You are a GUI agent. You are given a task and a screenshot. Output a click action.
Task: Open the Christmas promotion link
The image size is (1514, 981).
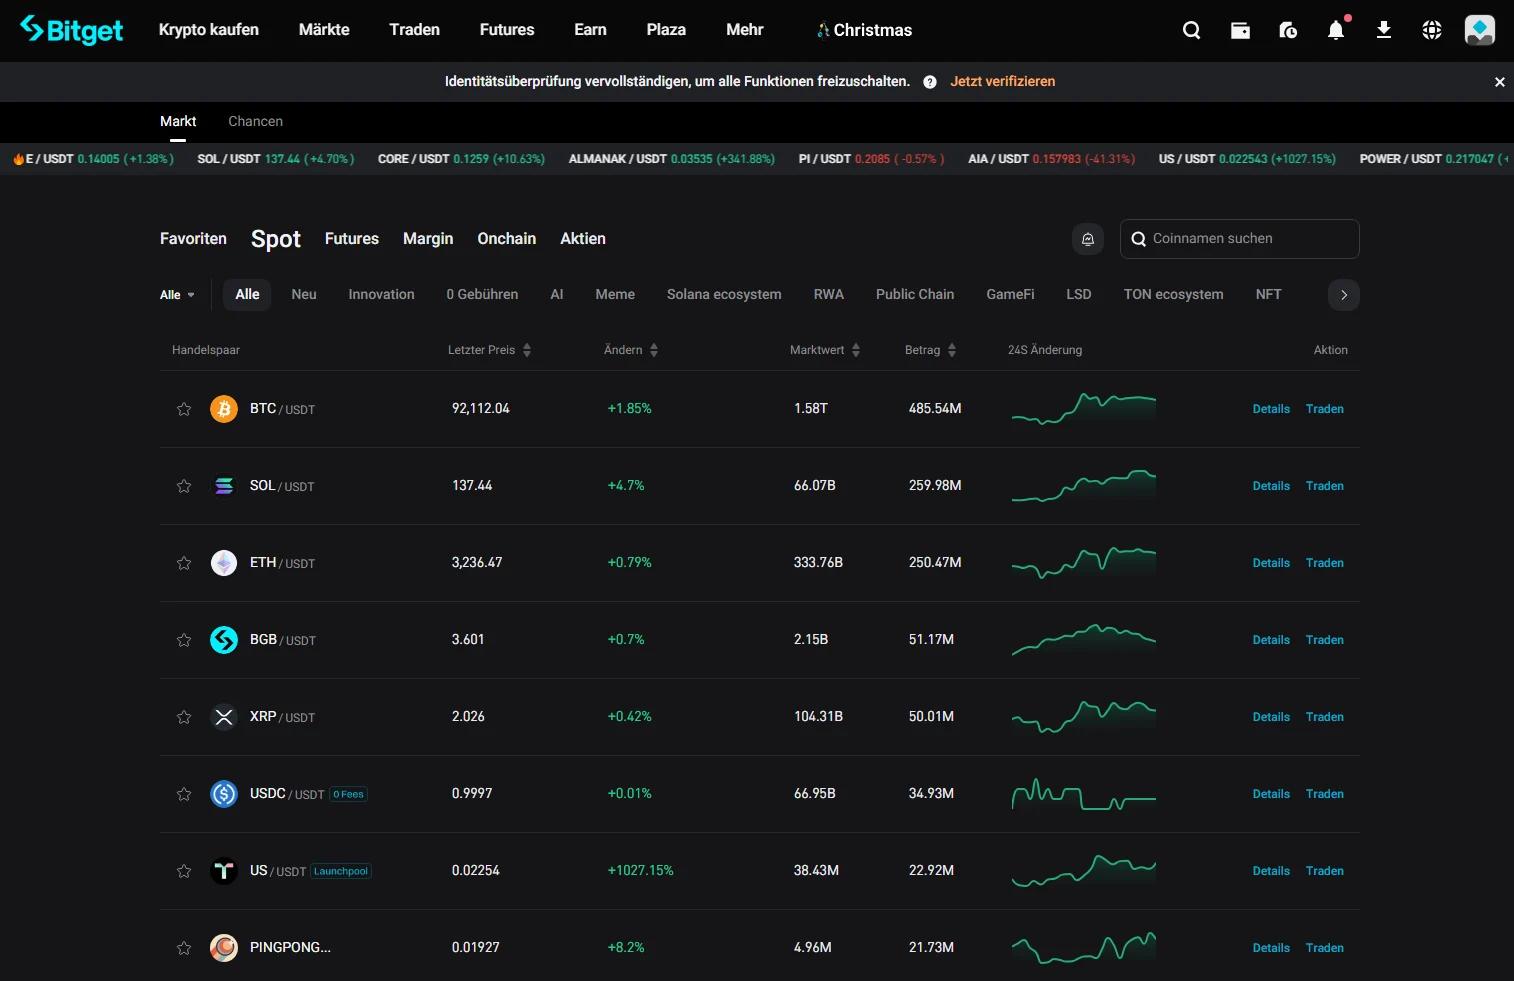pyautogui.click(x=865, y=30)
